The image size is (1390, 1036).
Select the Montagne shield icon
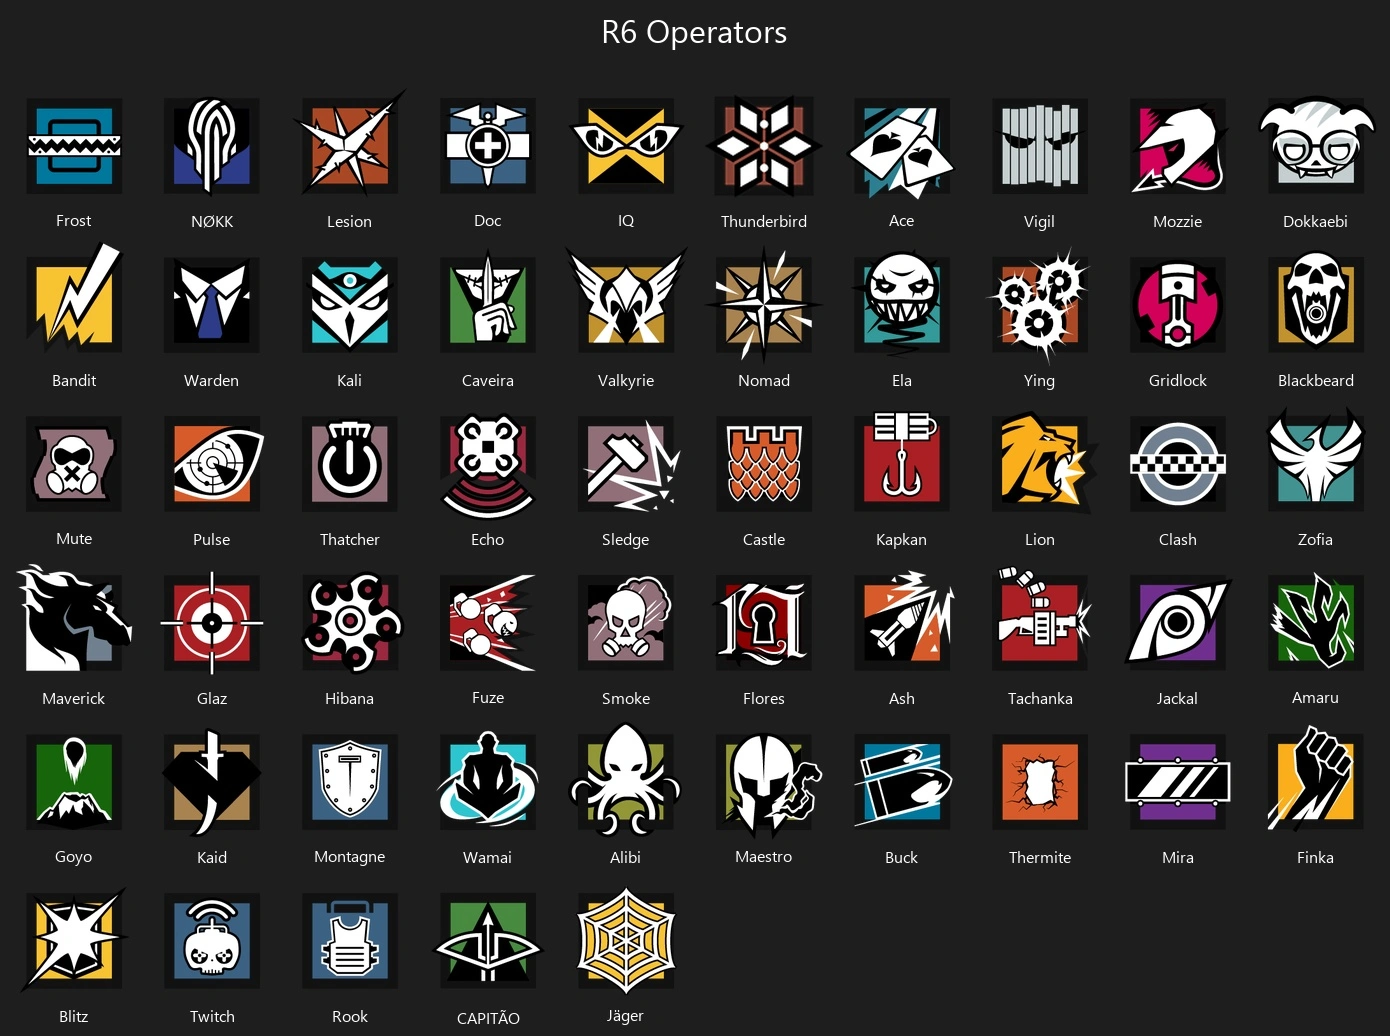click(x=350, y=782)
